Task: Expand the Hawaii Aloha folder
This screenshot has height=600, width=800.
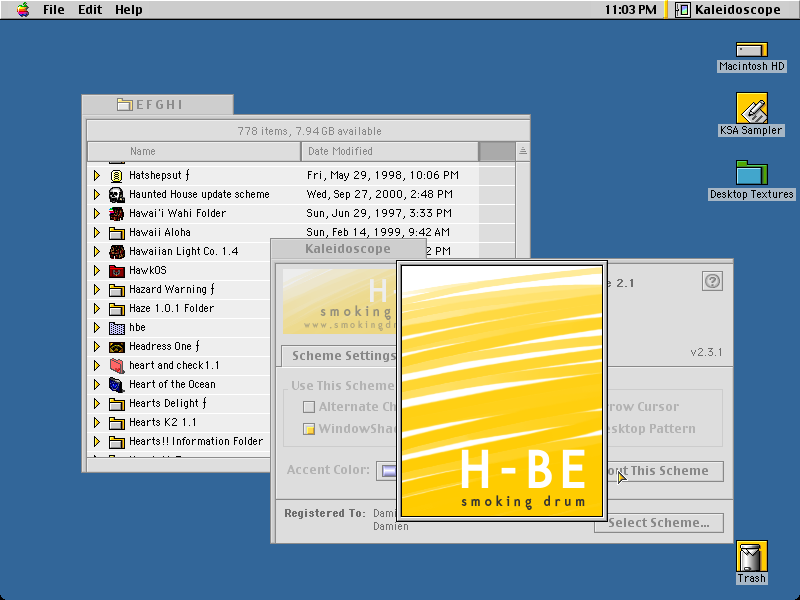Action: 97,233
